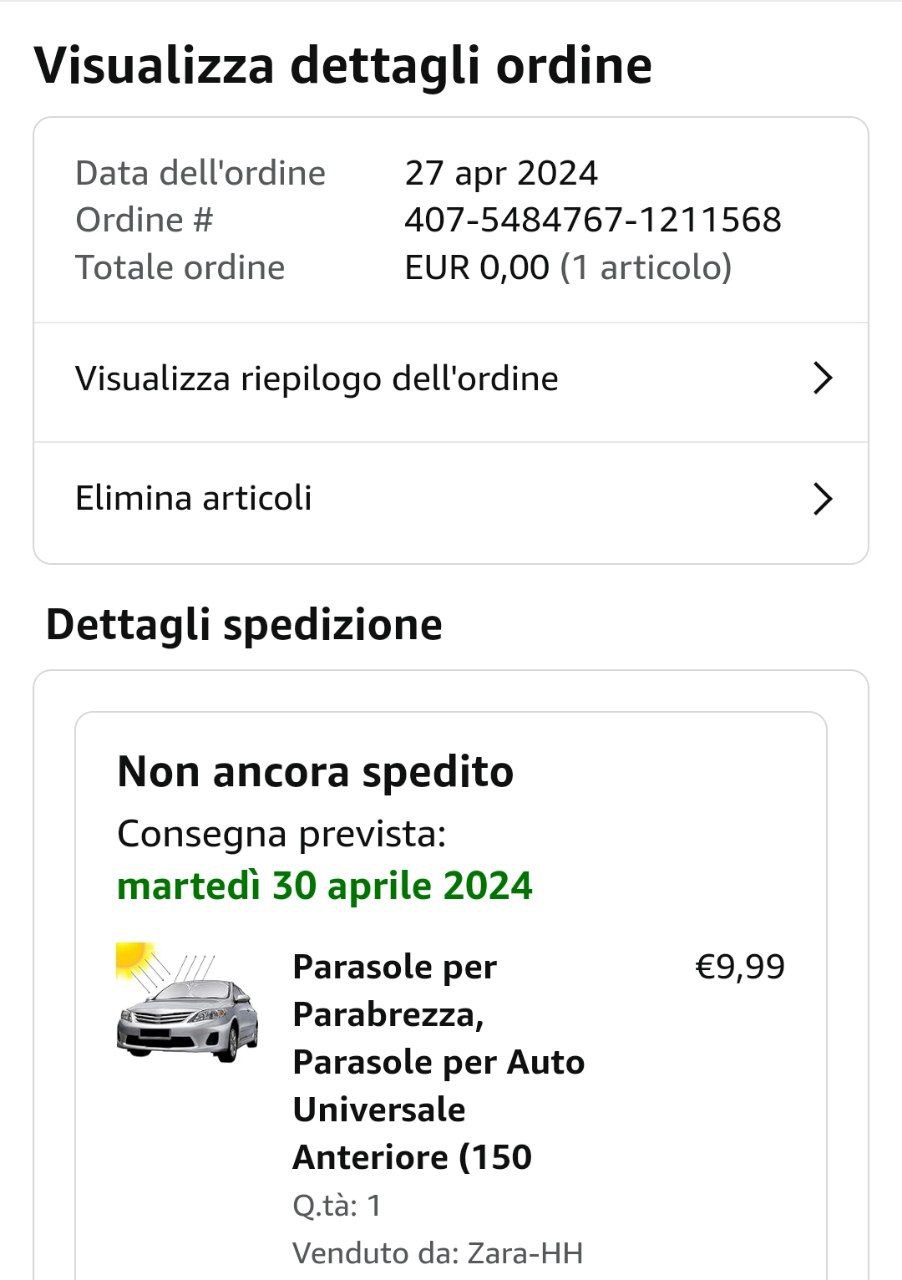Click the Data dell'ordine label
902x1280 pixels.
point(200,173)
